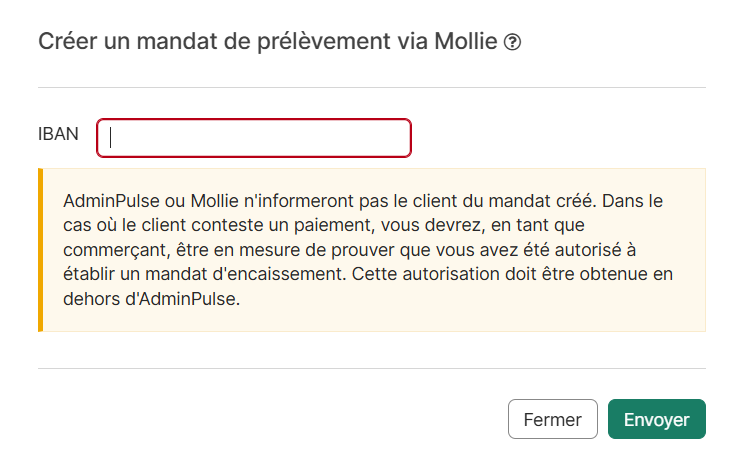Click the word "Mollie" in the dialog heading
This screenshot has width=738, height=465.
tap(465, 41)
